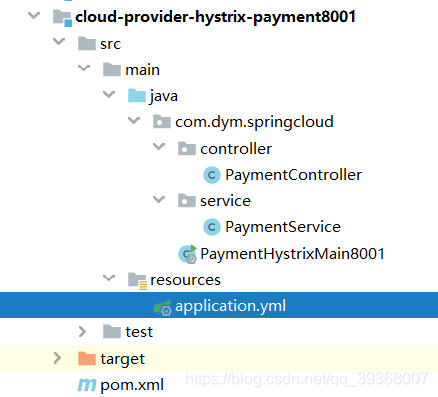The image size is (438, 397).
Task: Click the test folder icon
Action: [112, 332]
